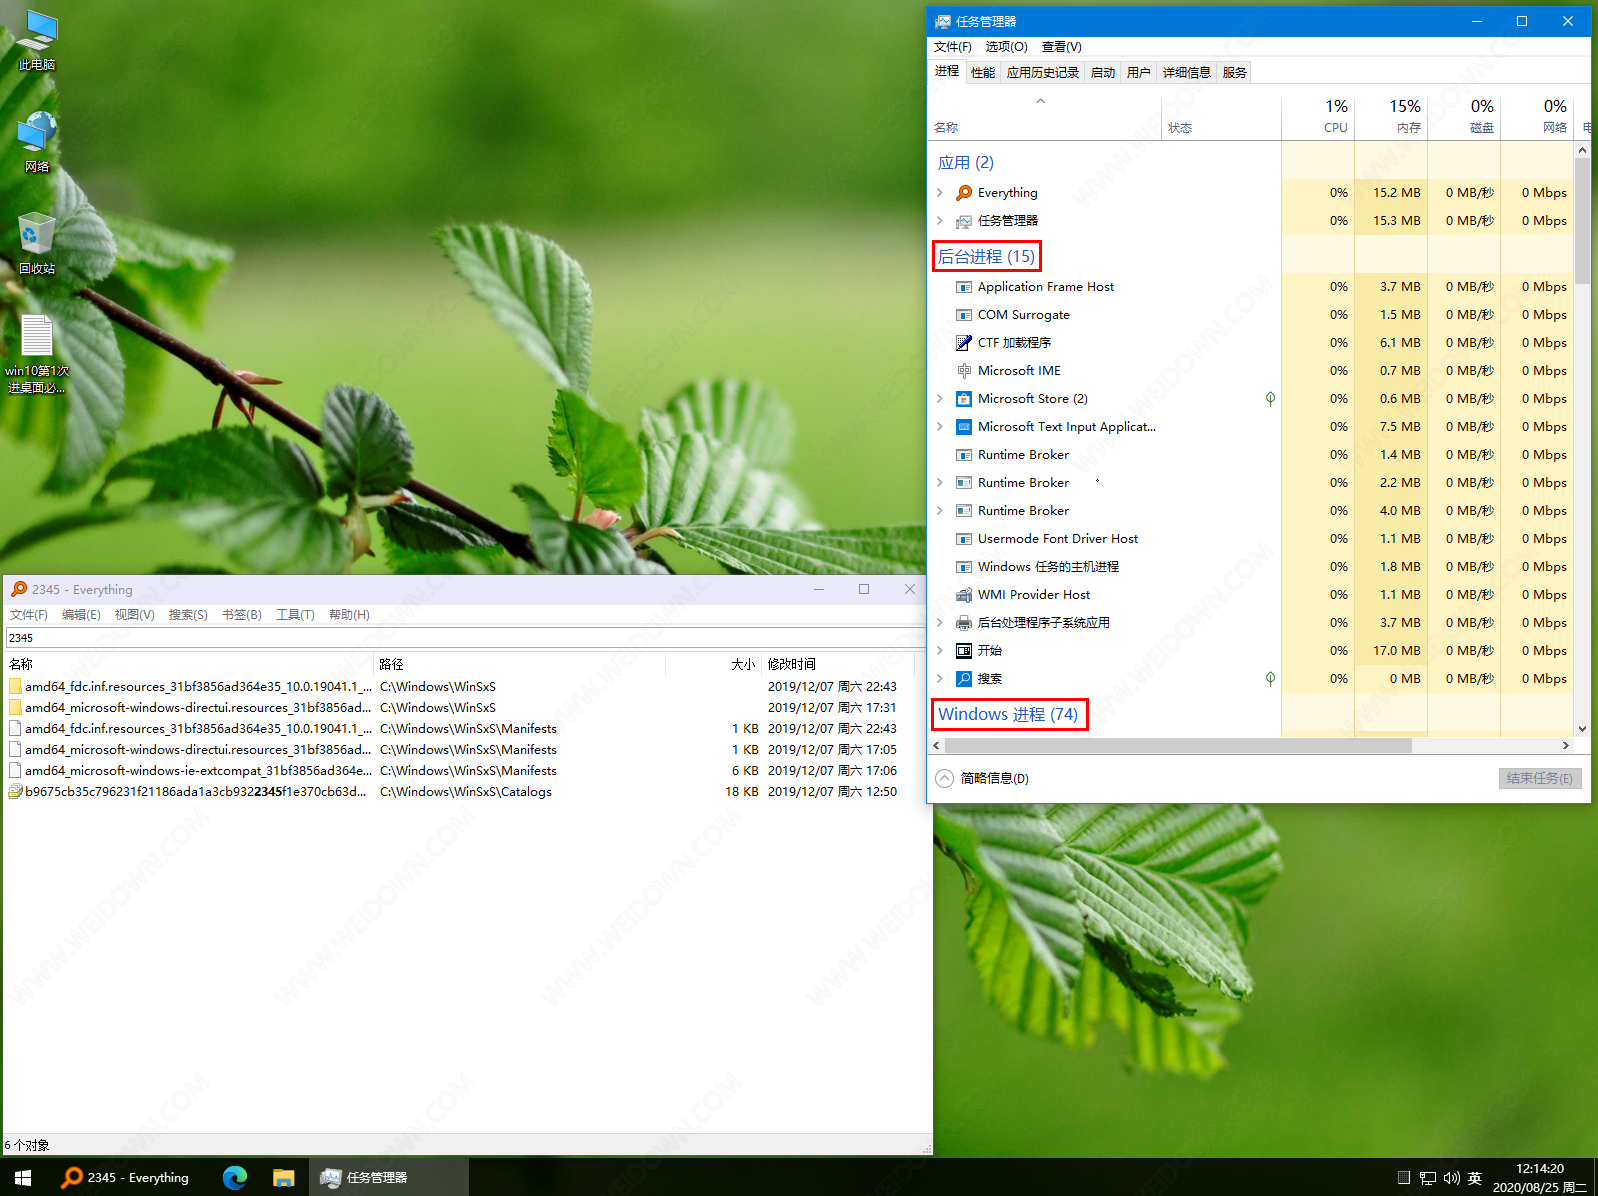Open the 启动 tab
1598x1196 pixels.
click(x=1103, y=72)
